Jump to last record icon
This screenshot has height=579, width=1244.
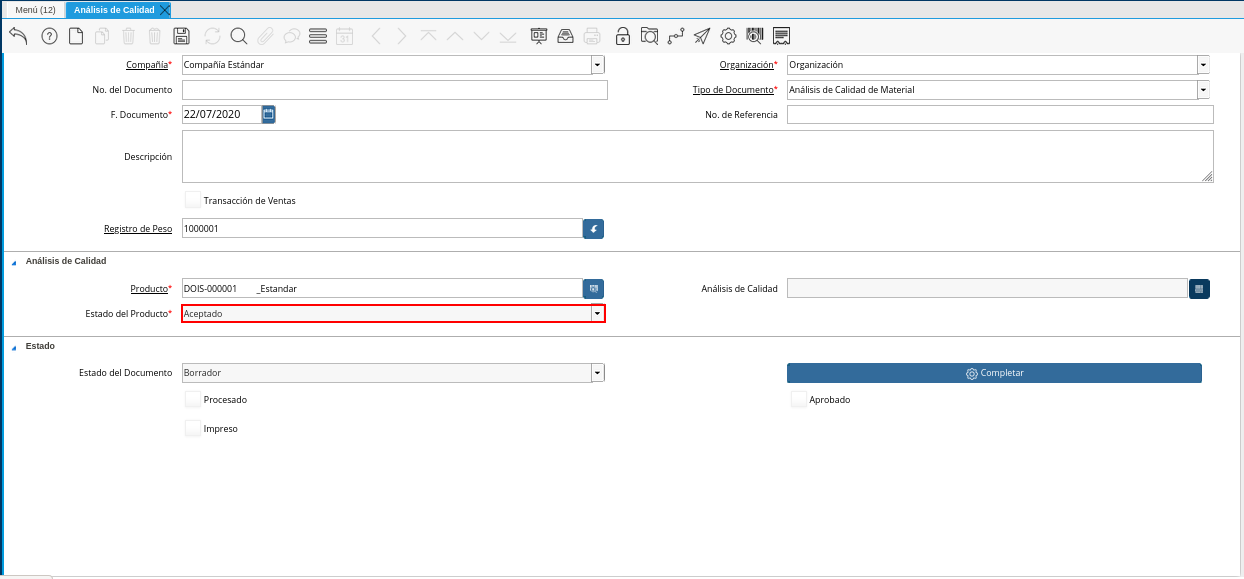pyautogui.click(x=508, y=36)
